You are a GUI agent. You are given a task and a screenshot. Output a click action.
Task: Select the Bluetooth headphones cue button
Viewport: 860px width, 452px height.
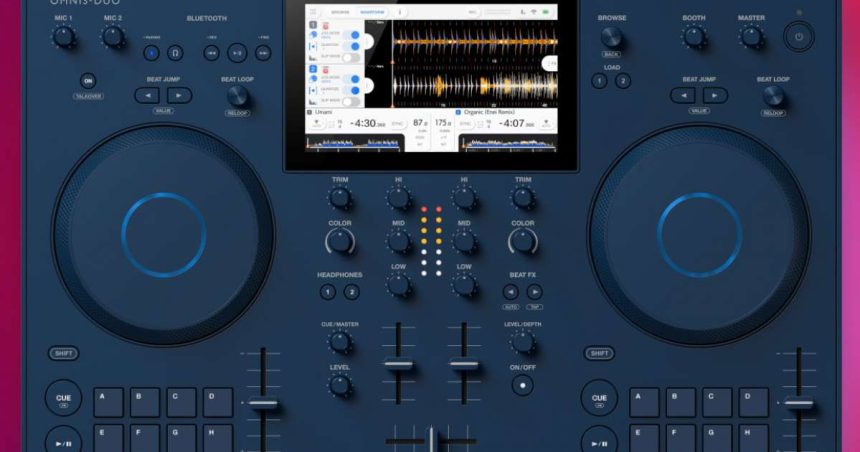pyautogui.click(x=176, y=53)
